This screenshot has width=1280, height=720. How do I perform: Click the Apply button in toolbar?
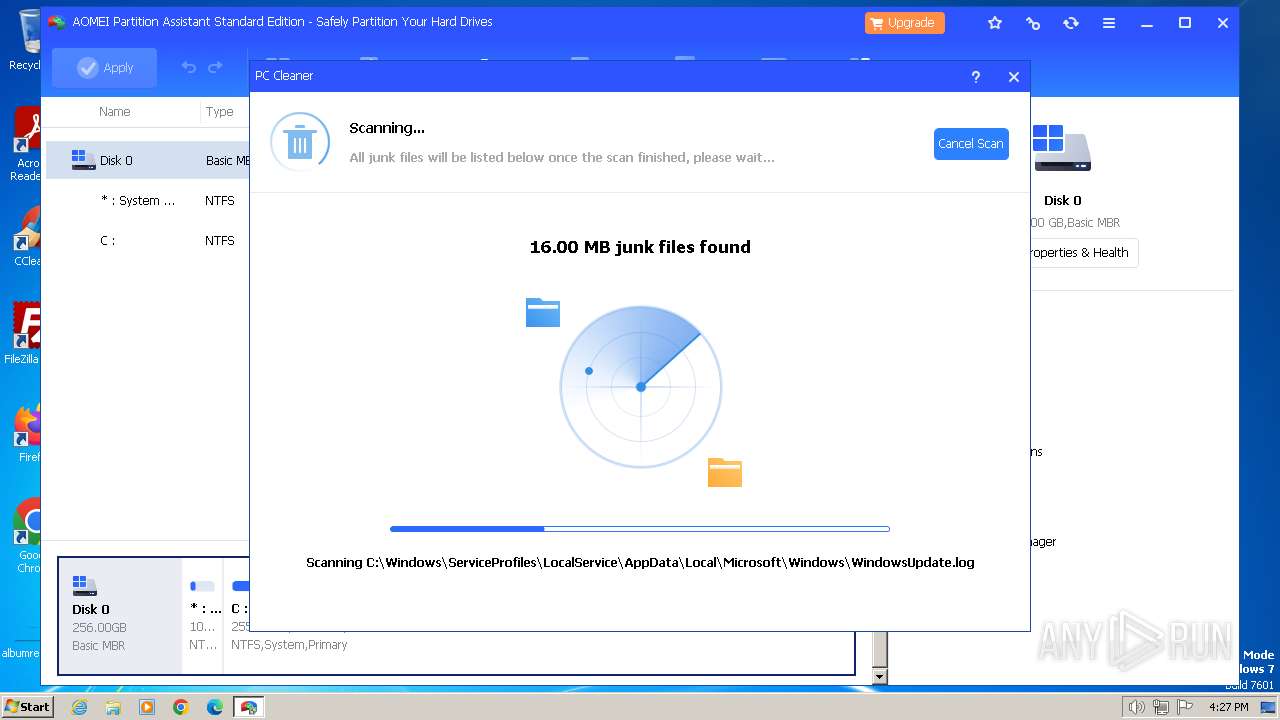[105, 68]
